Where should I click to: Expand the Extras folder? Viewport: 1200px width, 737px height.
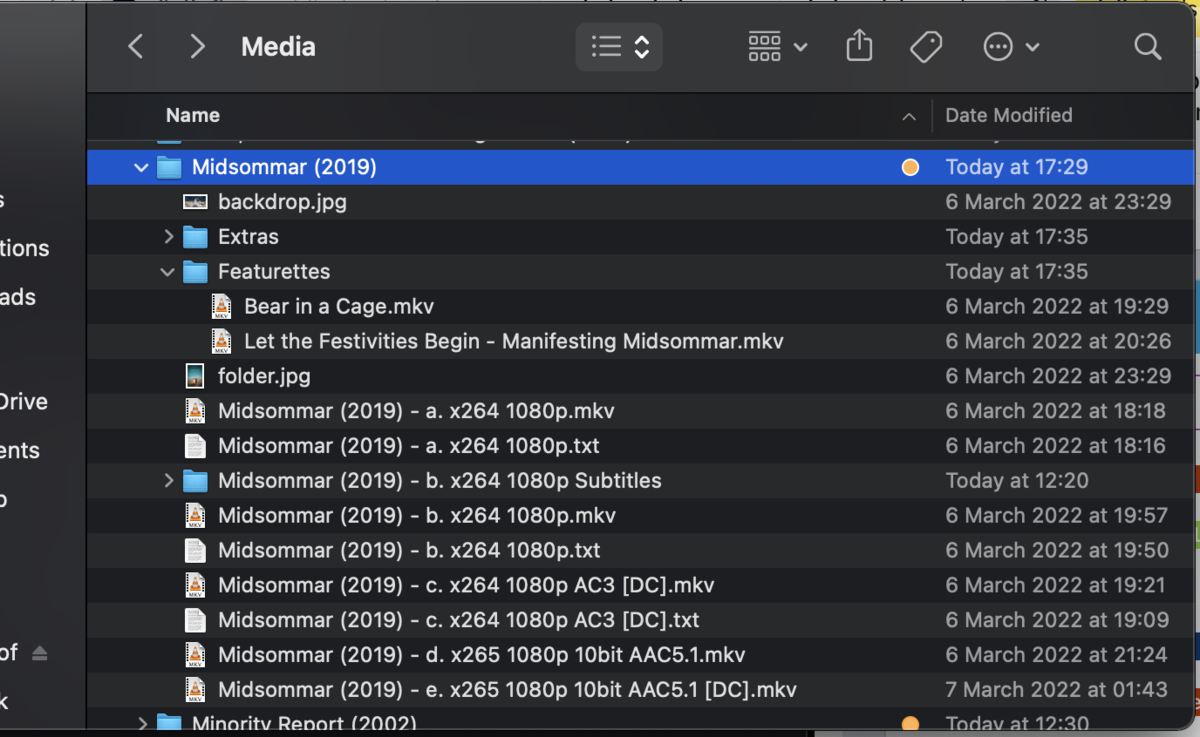170,236
